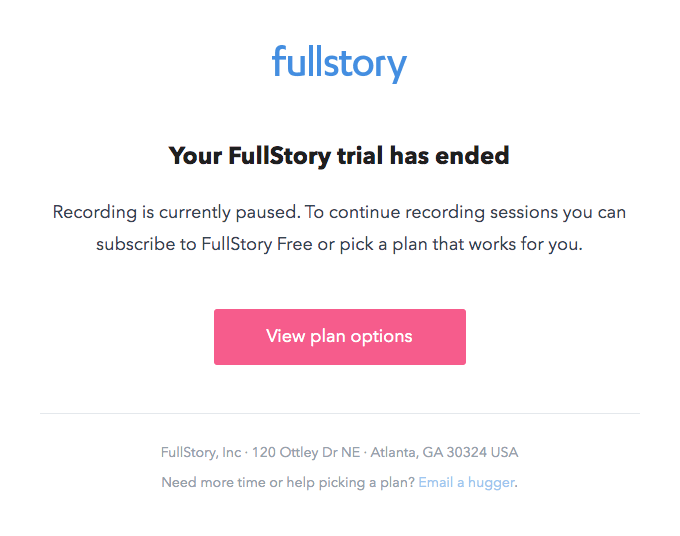Follow the Email a hugger link
The height and width of the screenshot is (536, 680).
pos(466,482)
